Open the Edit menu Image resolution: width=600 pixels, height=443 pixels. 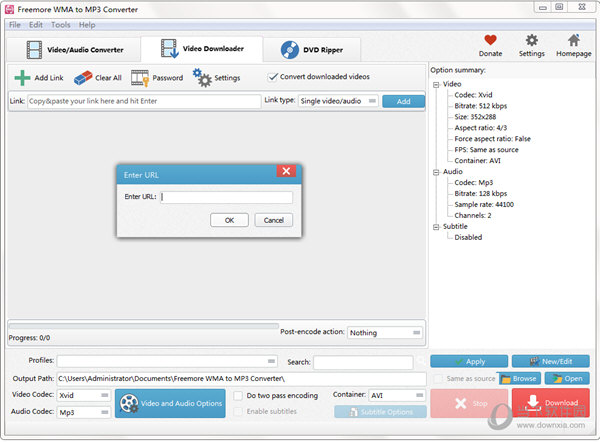tap(36, 25)
